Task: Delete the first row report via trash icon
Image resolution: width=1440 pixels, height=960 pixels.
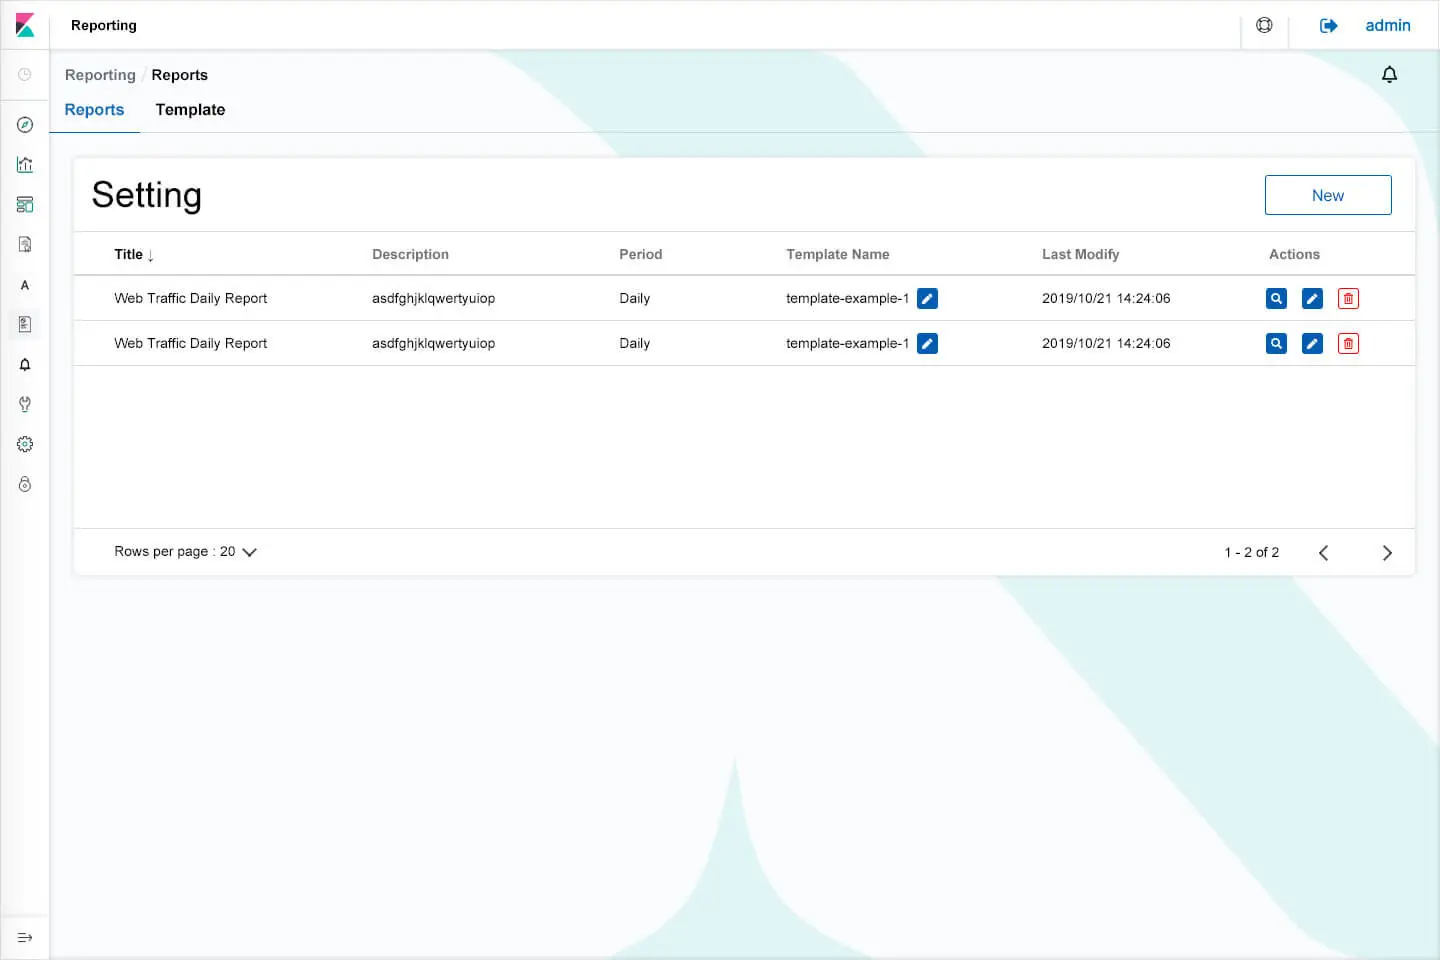Action: coord(1348,298)
